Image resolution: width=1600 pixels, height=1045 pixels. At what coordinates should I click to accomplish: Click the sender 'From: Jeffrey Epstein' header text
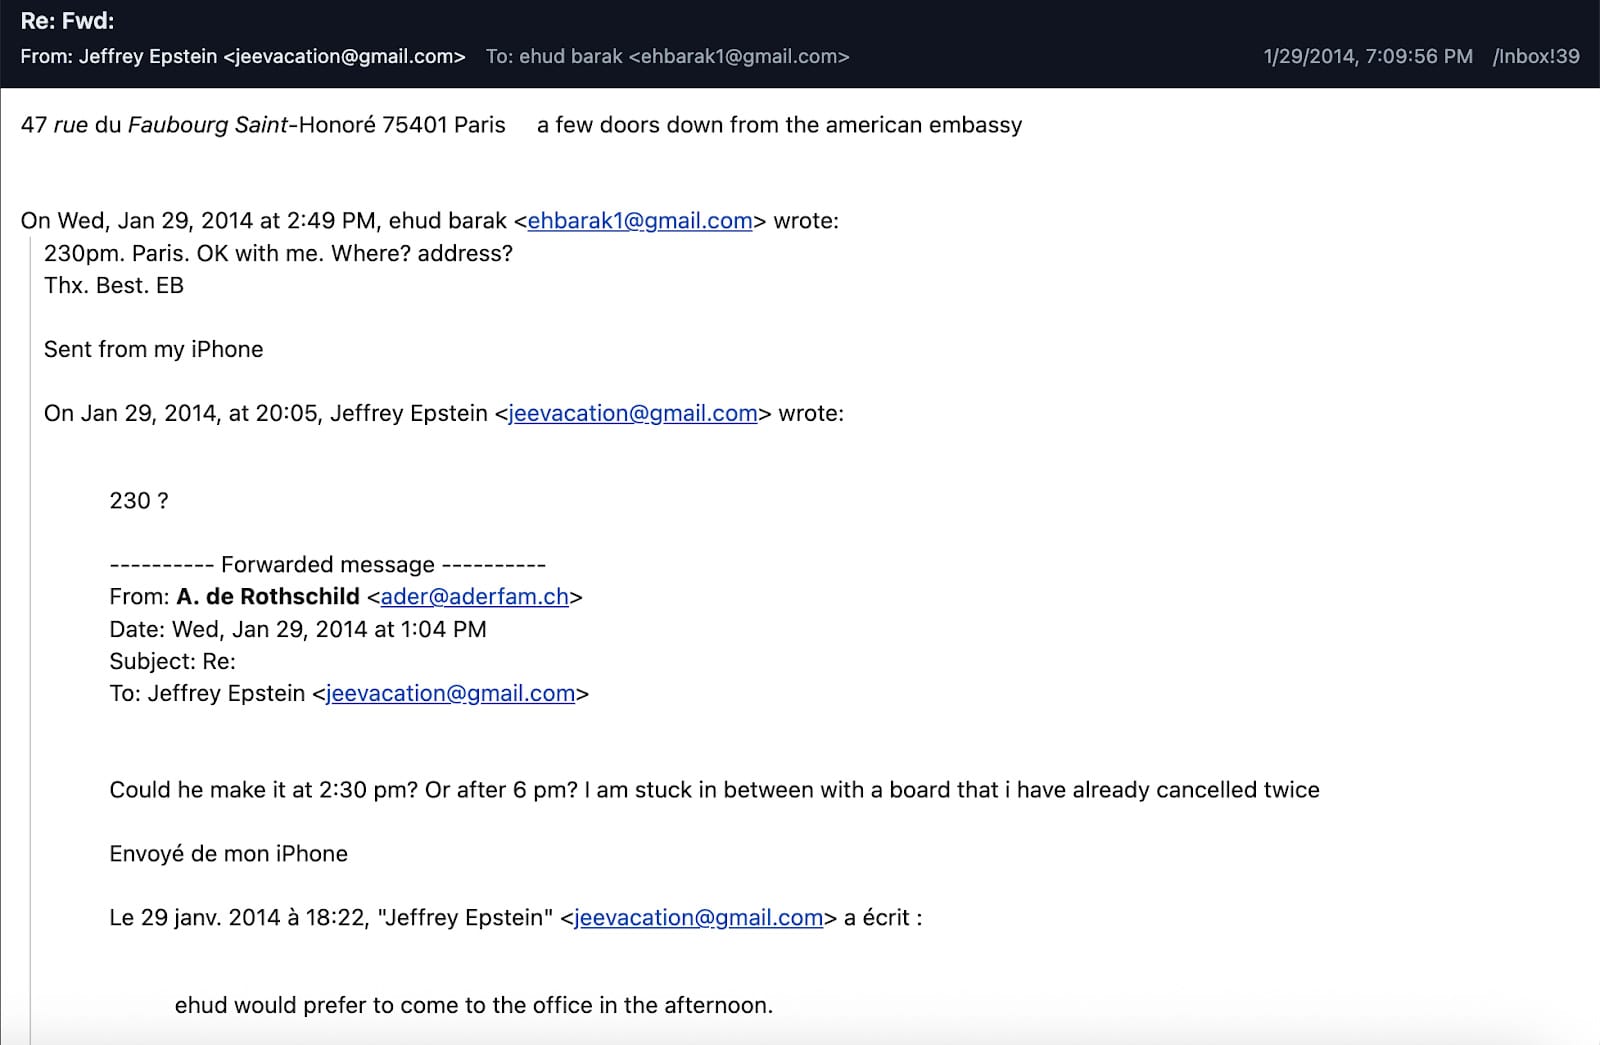pos(243,57)
